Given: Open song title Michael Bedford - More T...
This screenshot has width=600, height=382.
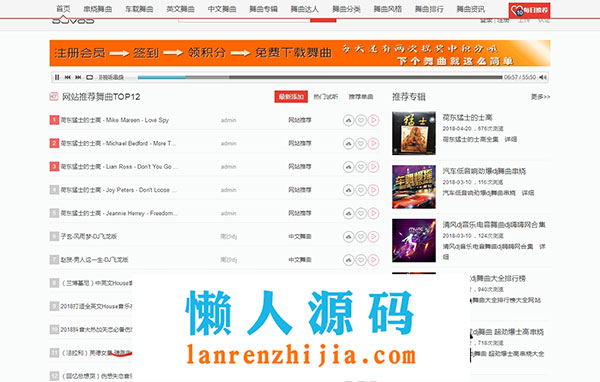Looking at the screenshot, I should coord(118,144).
